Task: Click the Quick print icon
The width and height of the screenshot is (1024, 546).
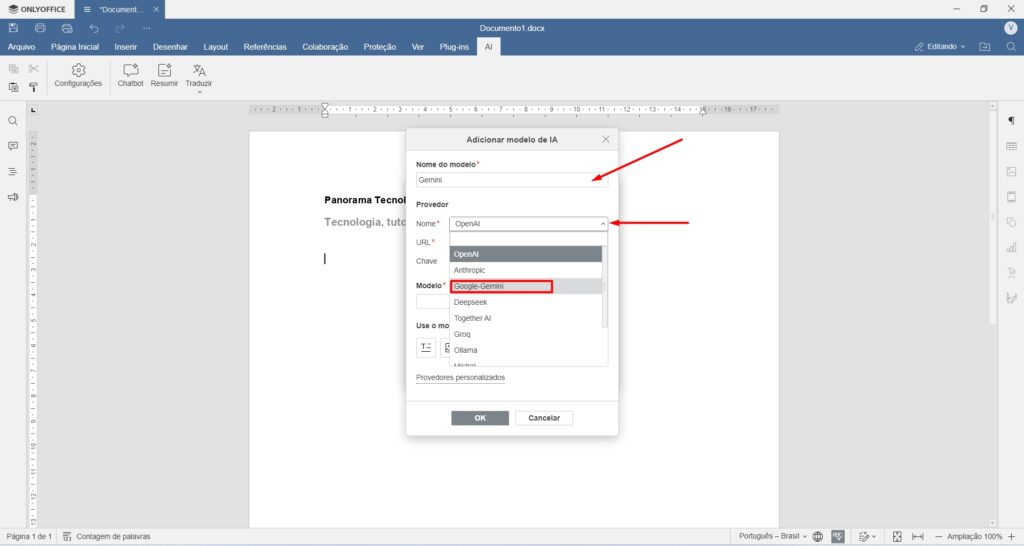Action: (67, 28)
